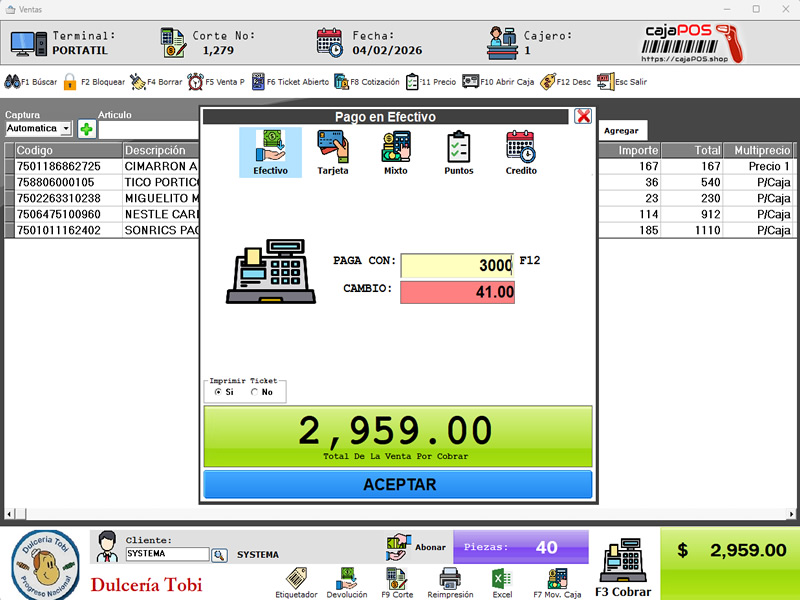Pick the Credito payment option

coord(521,153)
